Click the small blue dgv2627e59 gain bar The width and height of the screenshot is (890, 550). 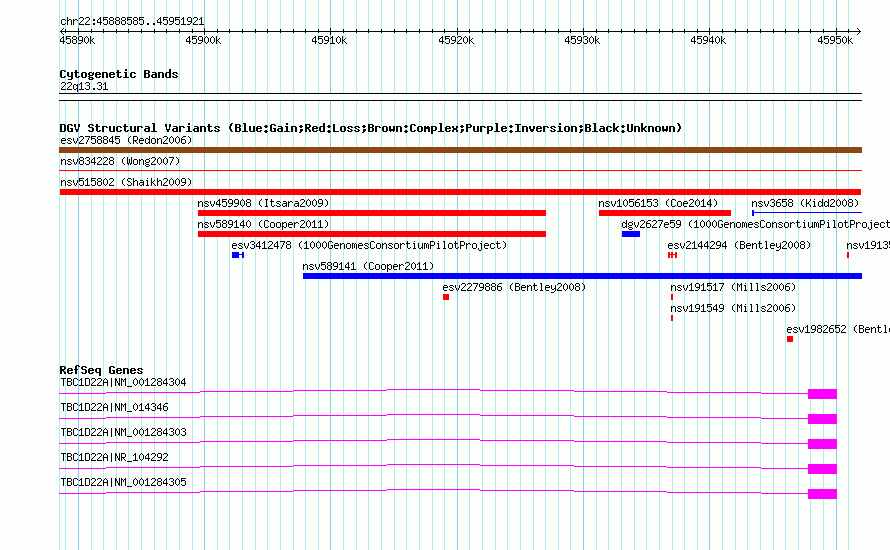coord(631,234)
